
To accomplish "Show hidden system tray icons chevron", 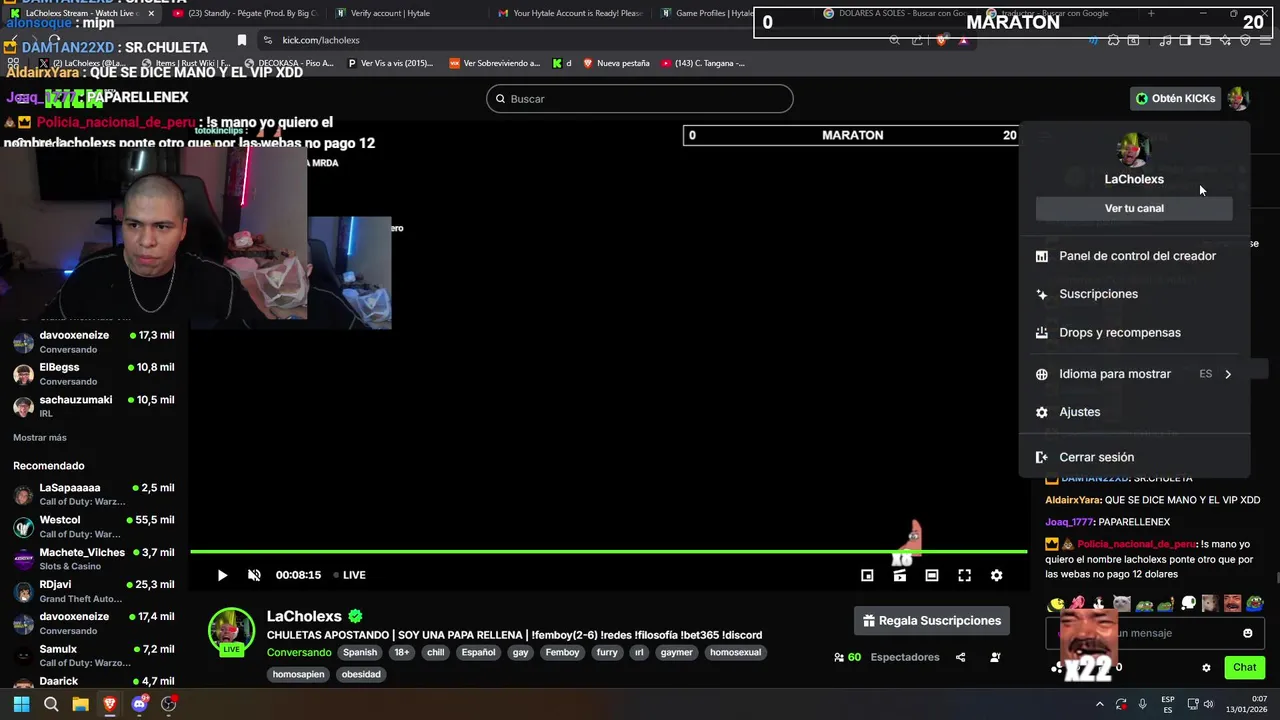I will click(x=1099, y=704).
